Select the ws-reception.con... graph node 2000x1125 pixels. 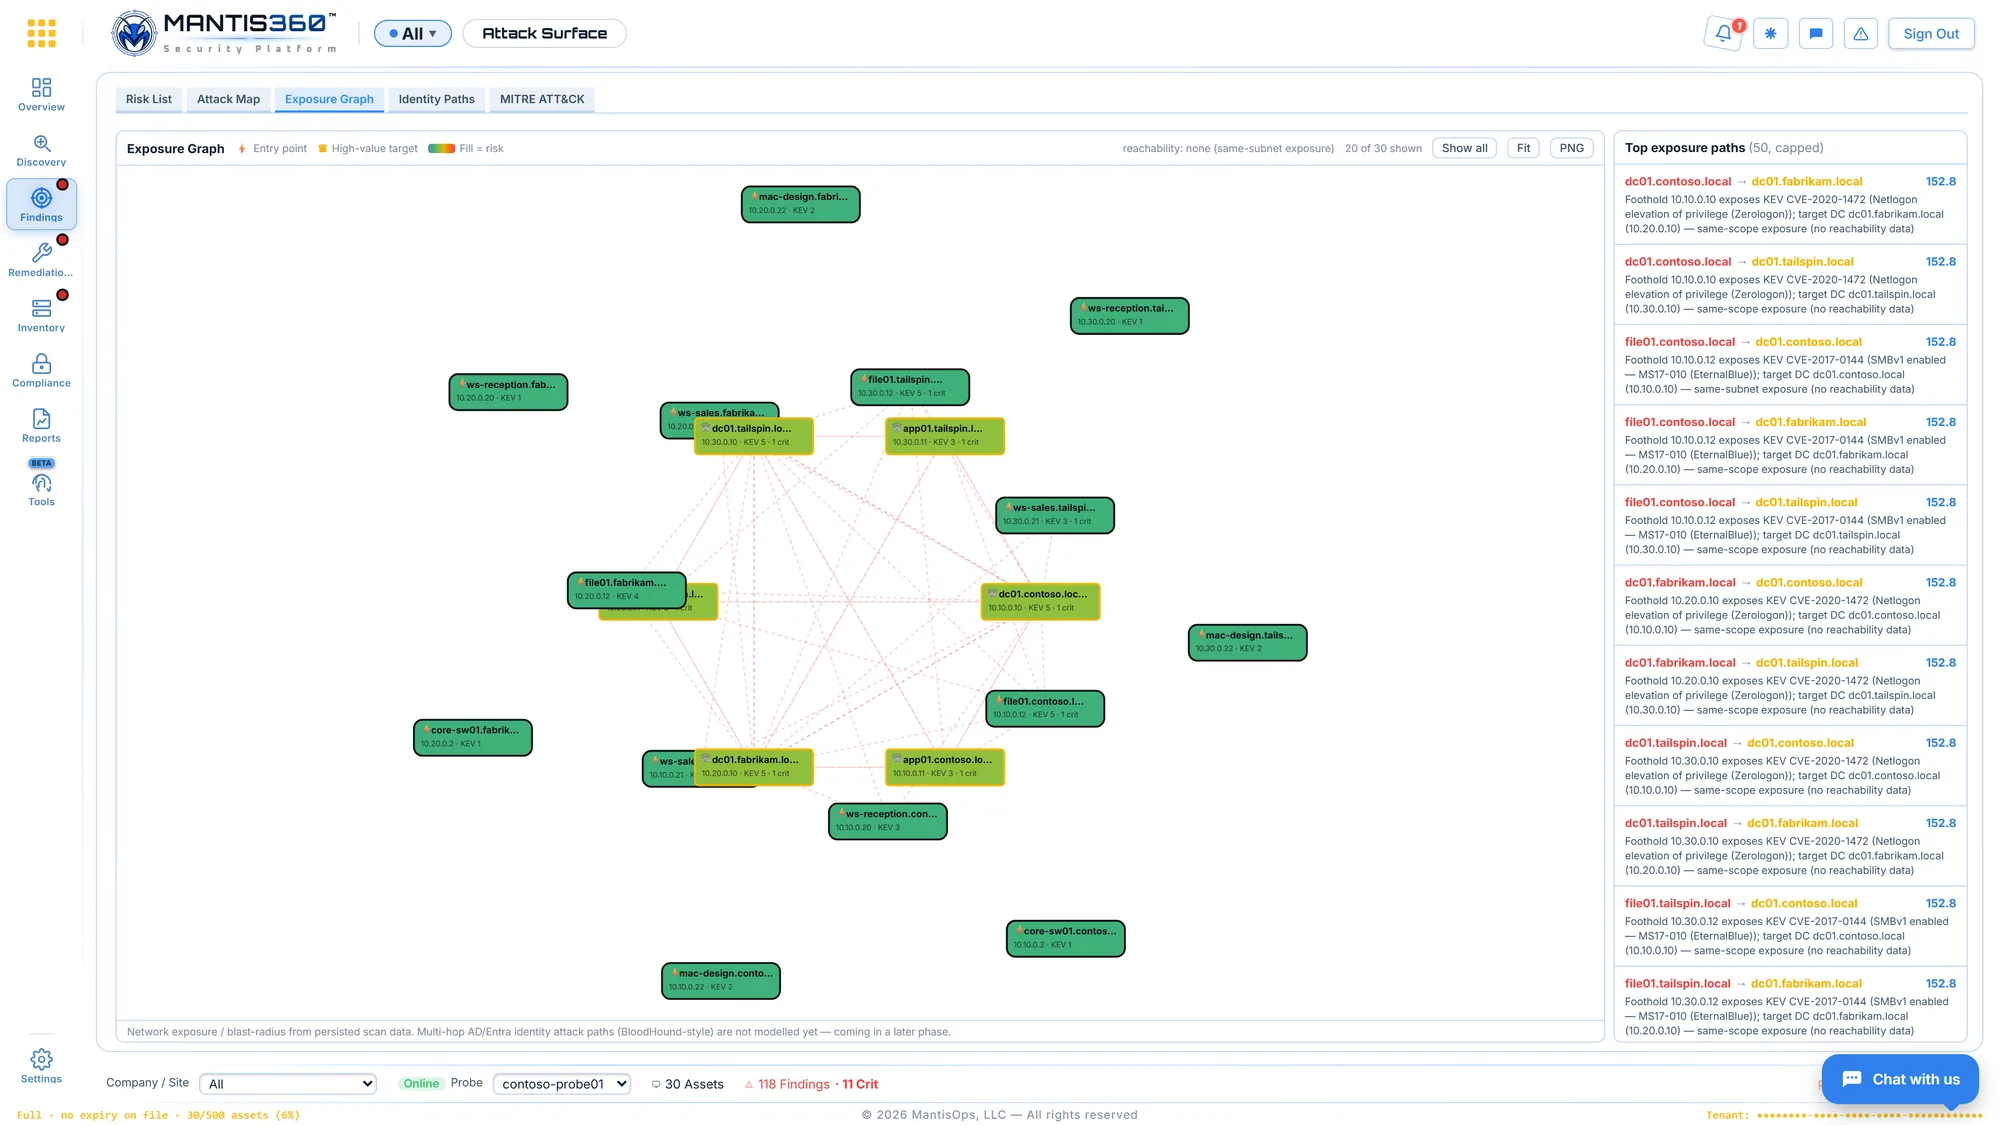tap(888, 821)
